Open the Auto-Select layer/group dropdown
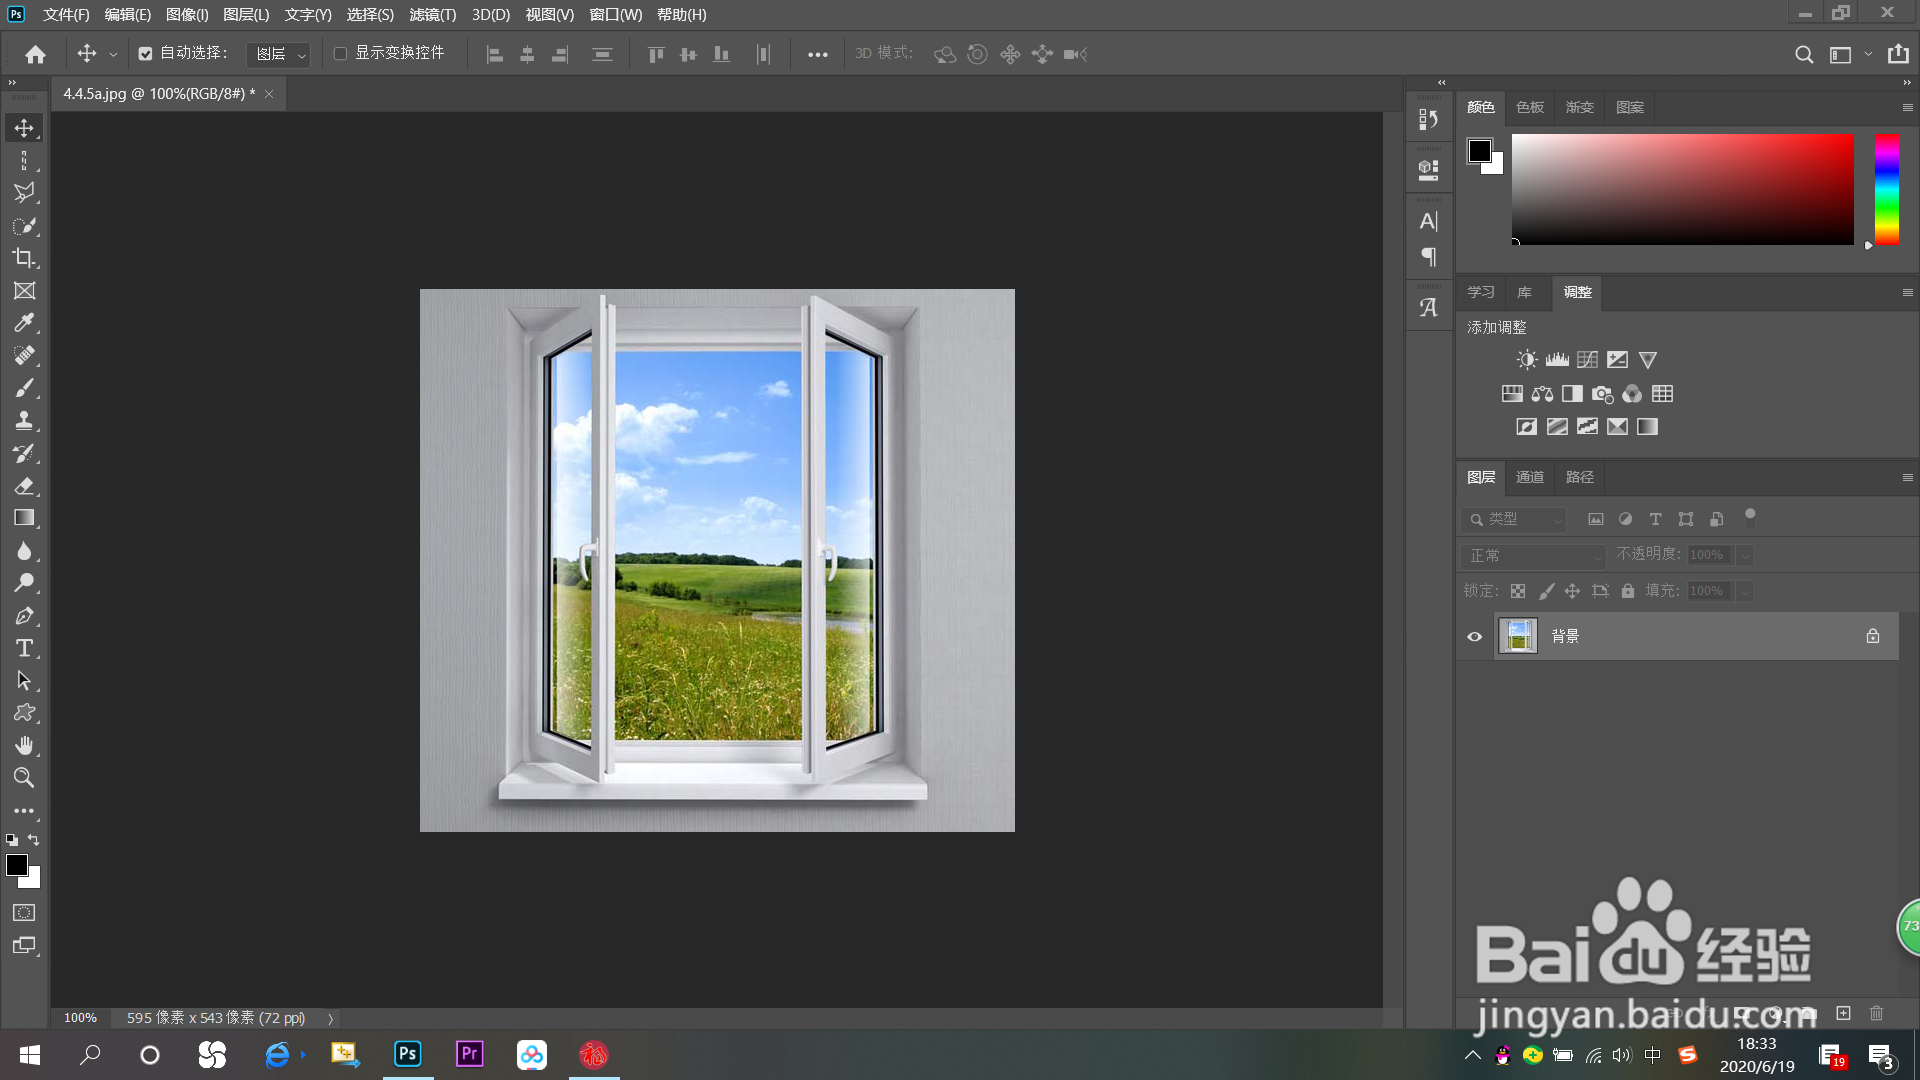This screenshot has width=1920, height=1080. click(278, 54)
